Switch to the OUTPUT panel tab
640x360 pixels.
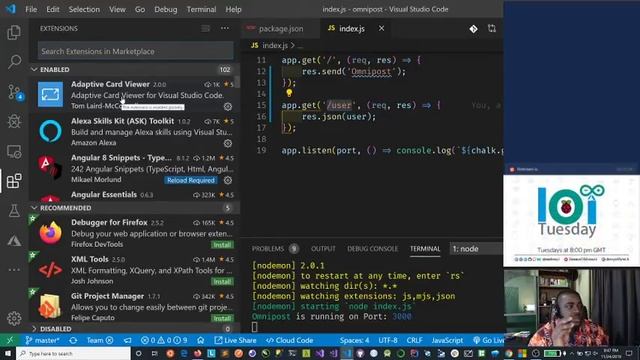(323, 249)
